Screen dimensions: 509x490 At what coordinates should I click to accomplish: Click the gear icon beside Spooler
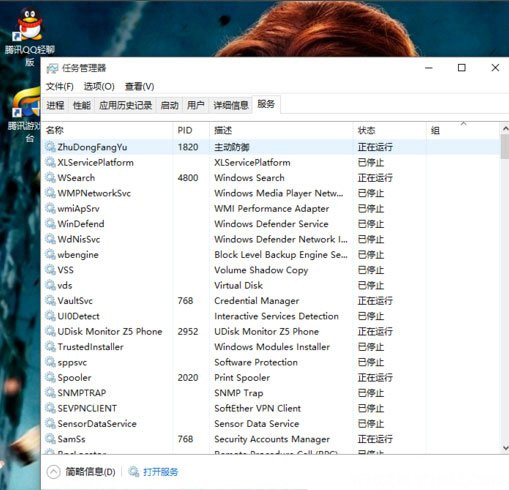(x=50, y=377)
